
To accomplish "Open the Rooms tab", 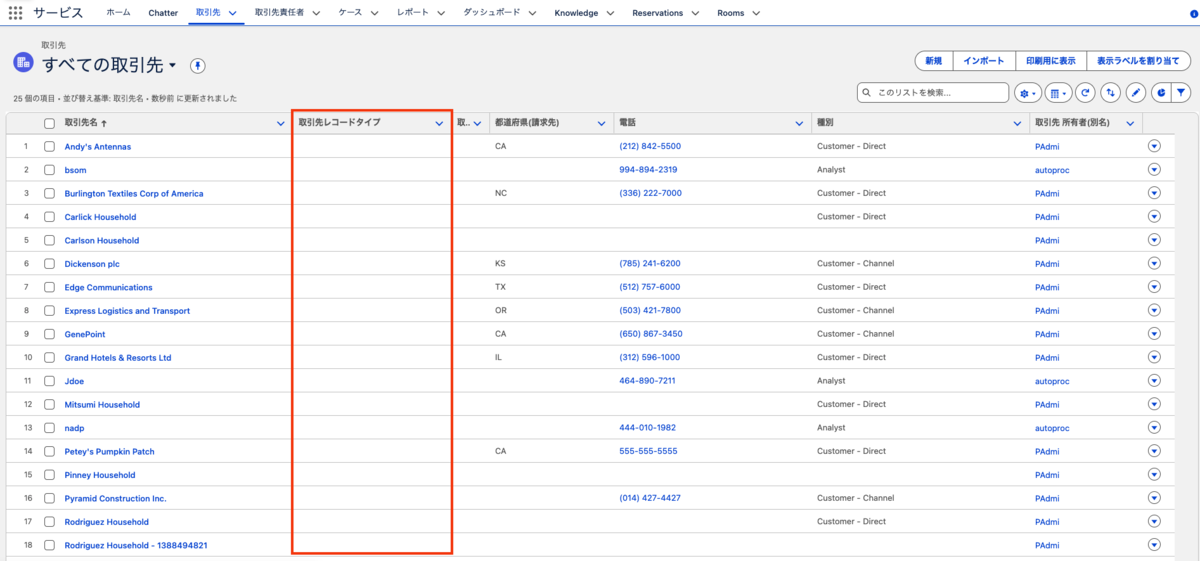I will point(731,13).
